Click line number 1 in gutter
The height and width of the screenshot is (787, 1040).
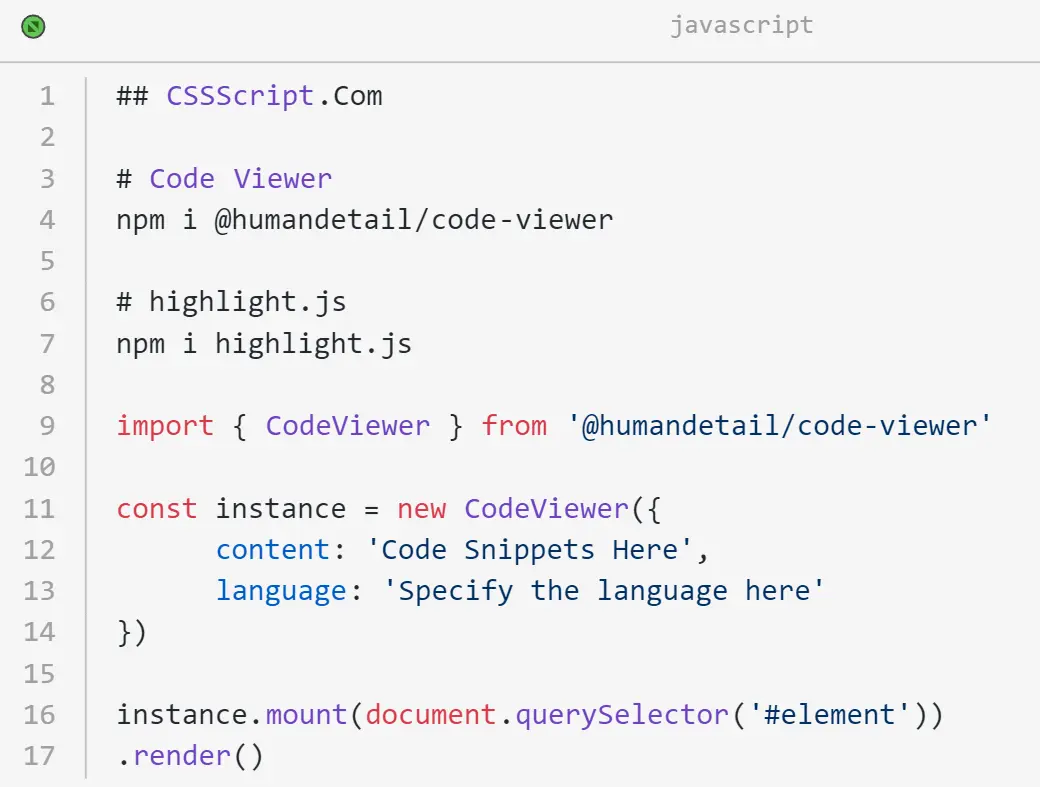47,97
